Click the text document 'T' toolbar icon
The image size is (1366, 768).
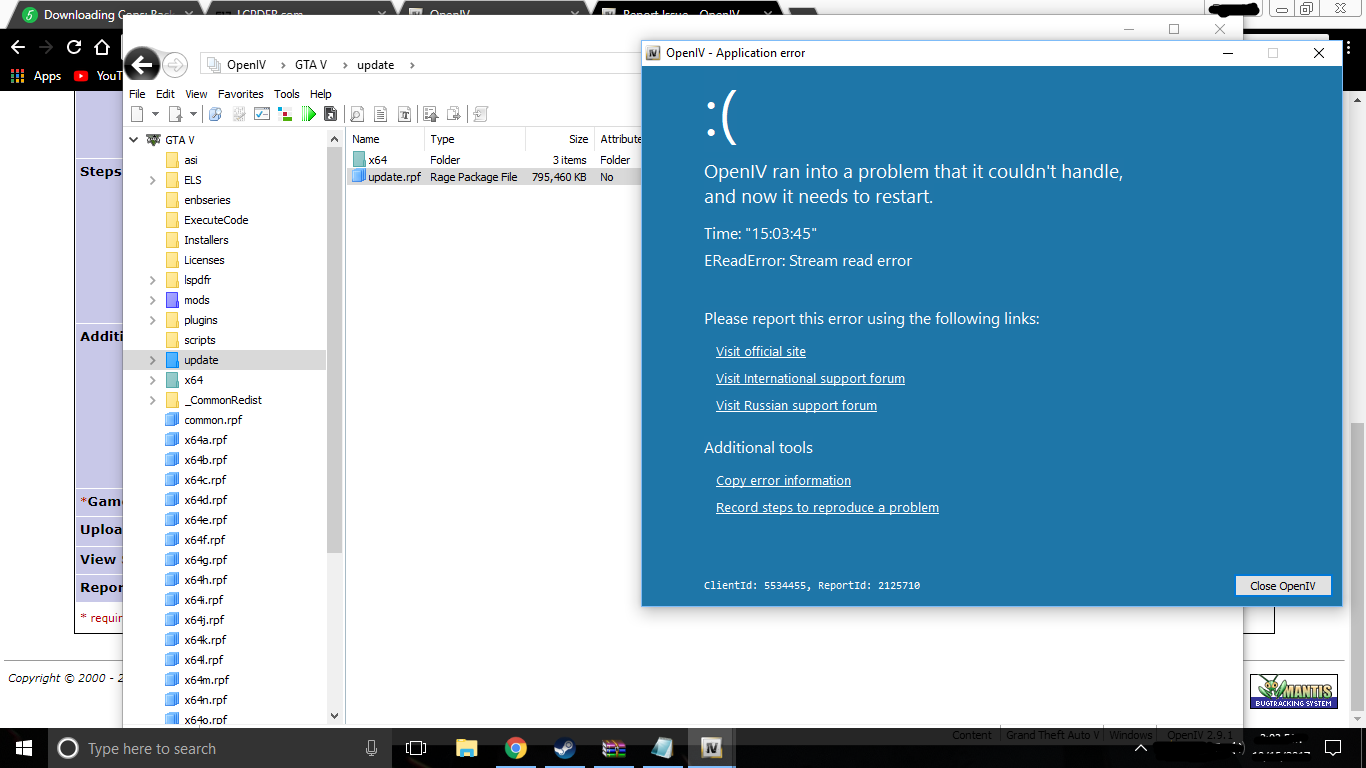[x=404, y=114]
